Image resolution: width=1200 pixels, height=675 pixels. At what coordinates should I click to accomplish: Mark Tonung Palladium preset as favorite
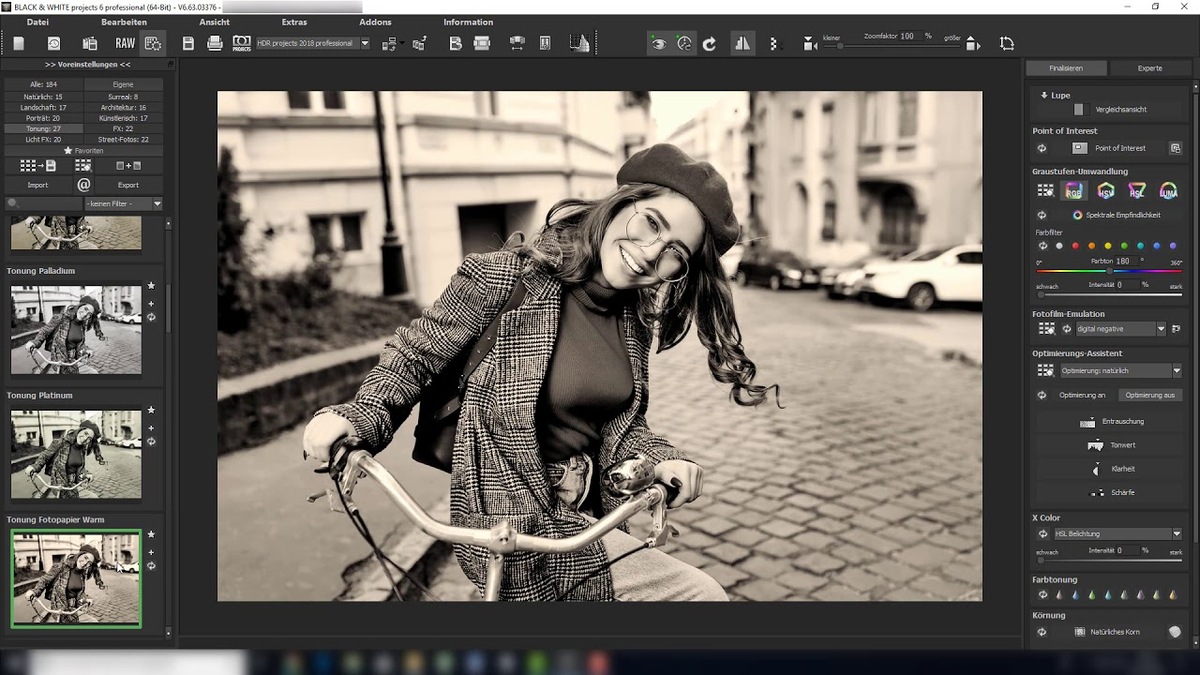[x=151, y=286]
